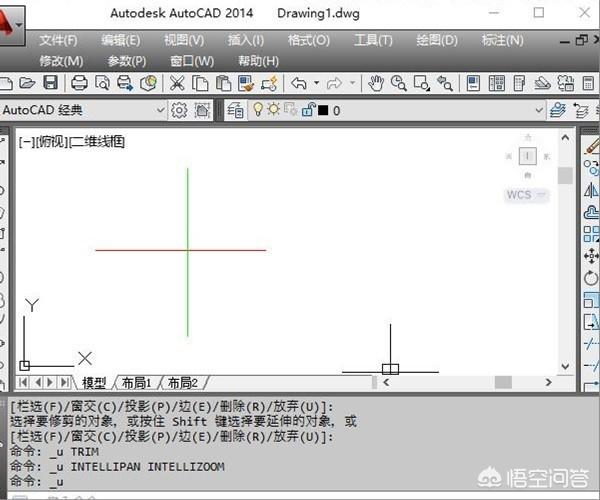Switch to the 布局1 layout tab
This screenshot has height=500, width=600.
pyautogui.click(x=136, y=383)
